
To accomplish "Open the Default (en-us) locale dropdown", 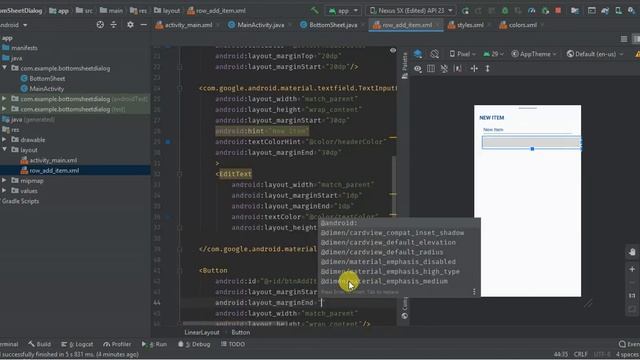I will [595, 54].
